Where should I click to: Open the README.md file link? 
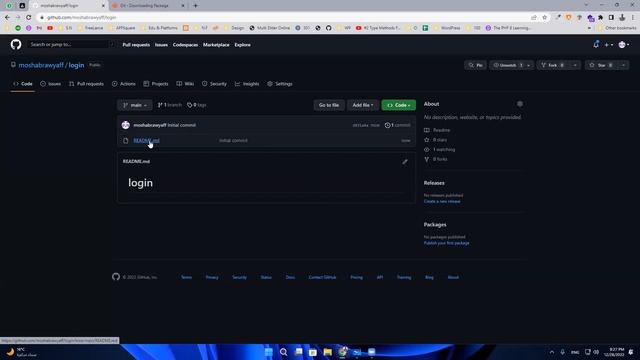(x=147, y=140)
